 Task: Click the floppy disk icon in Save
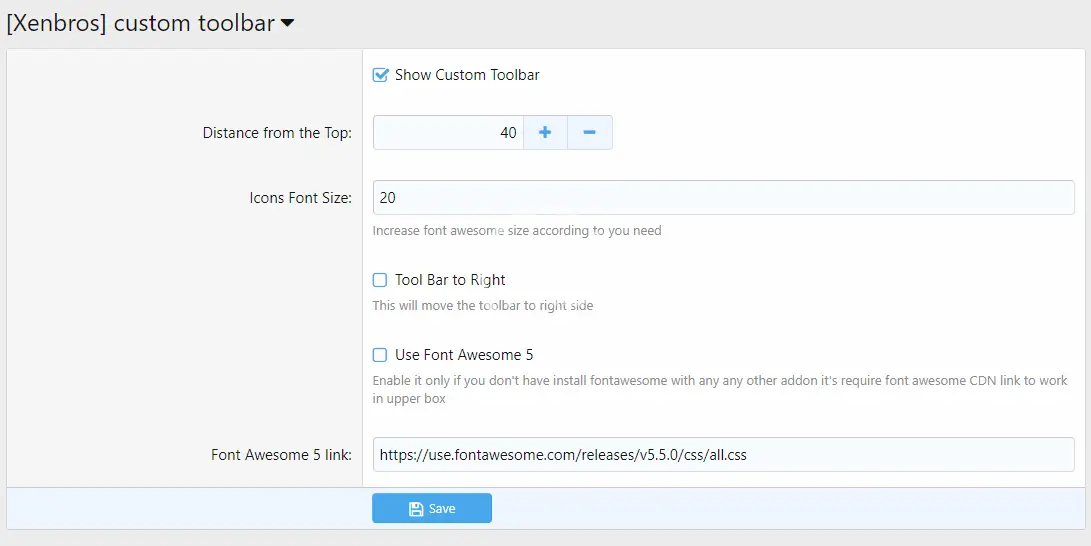coord(416,509)
